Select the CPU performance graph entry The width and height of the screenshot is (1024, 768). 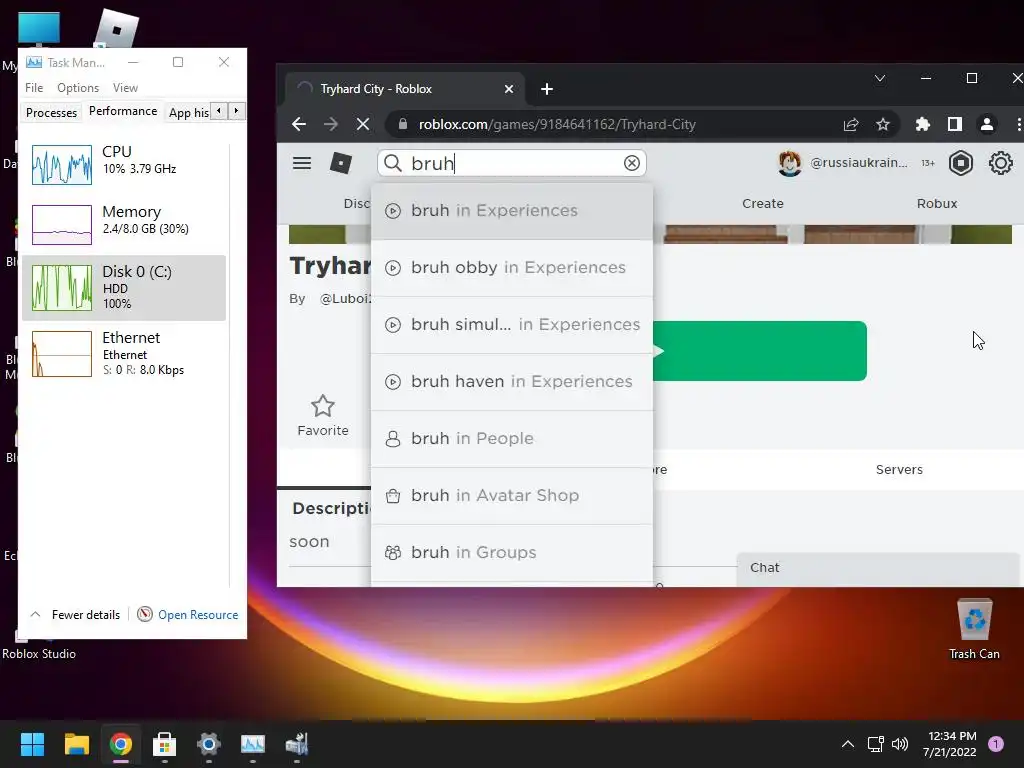124,165
